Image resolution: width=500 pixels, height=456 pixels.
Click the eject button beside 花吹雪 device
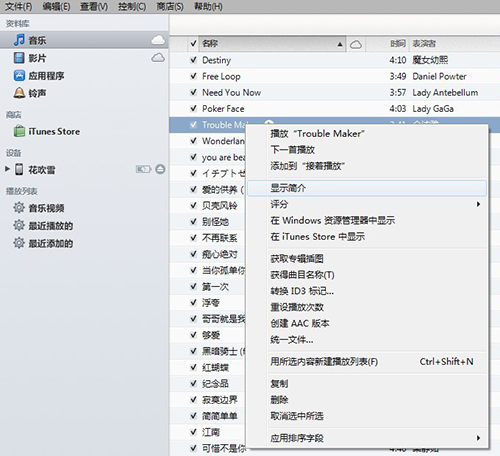[160, 169]
